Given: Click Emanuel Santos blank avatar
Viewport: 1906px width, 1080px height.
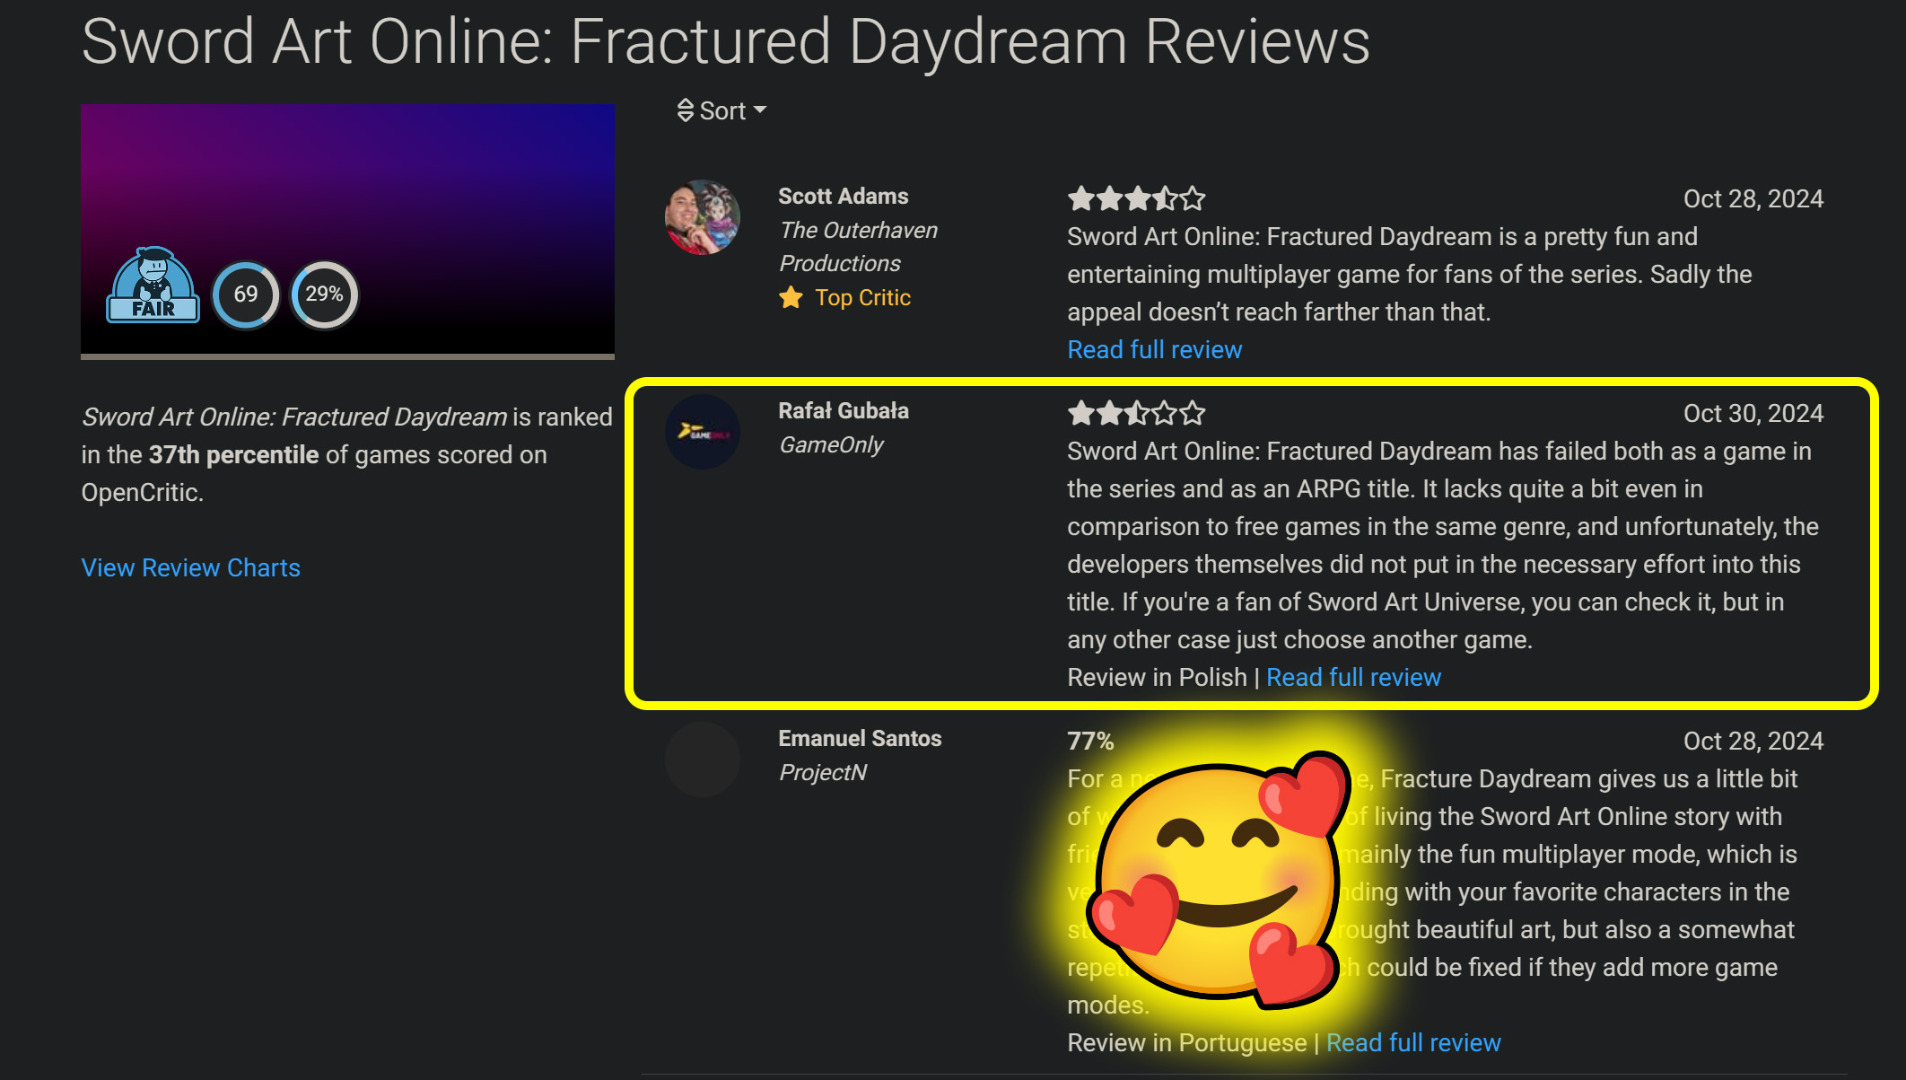Looking at the screenshot, I should (703, 760).
